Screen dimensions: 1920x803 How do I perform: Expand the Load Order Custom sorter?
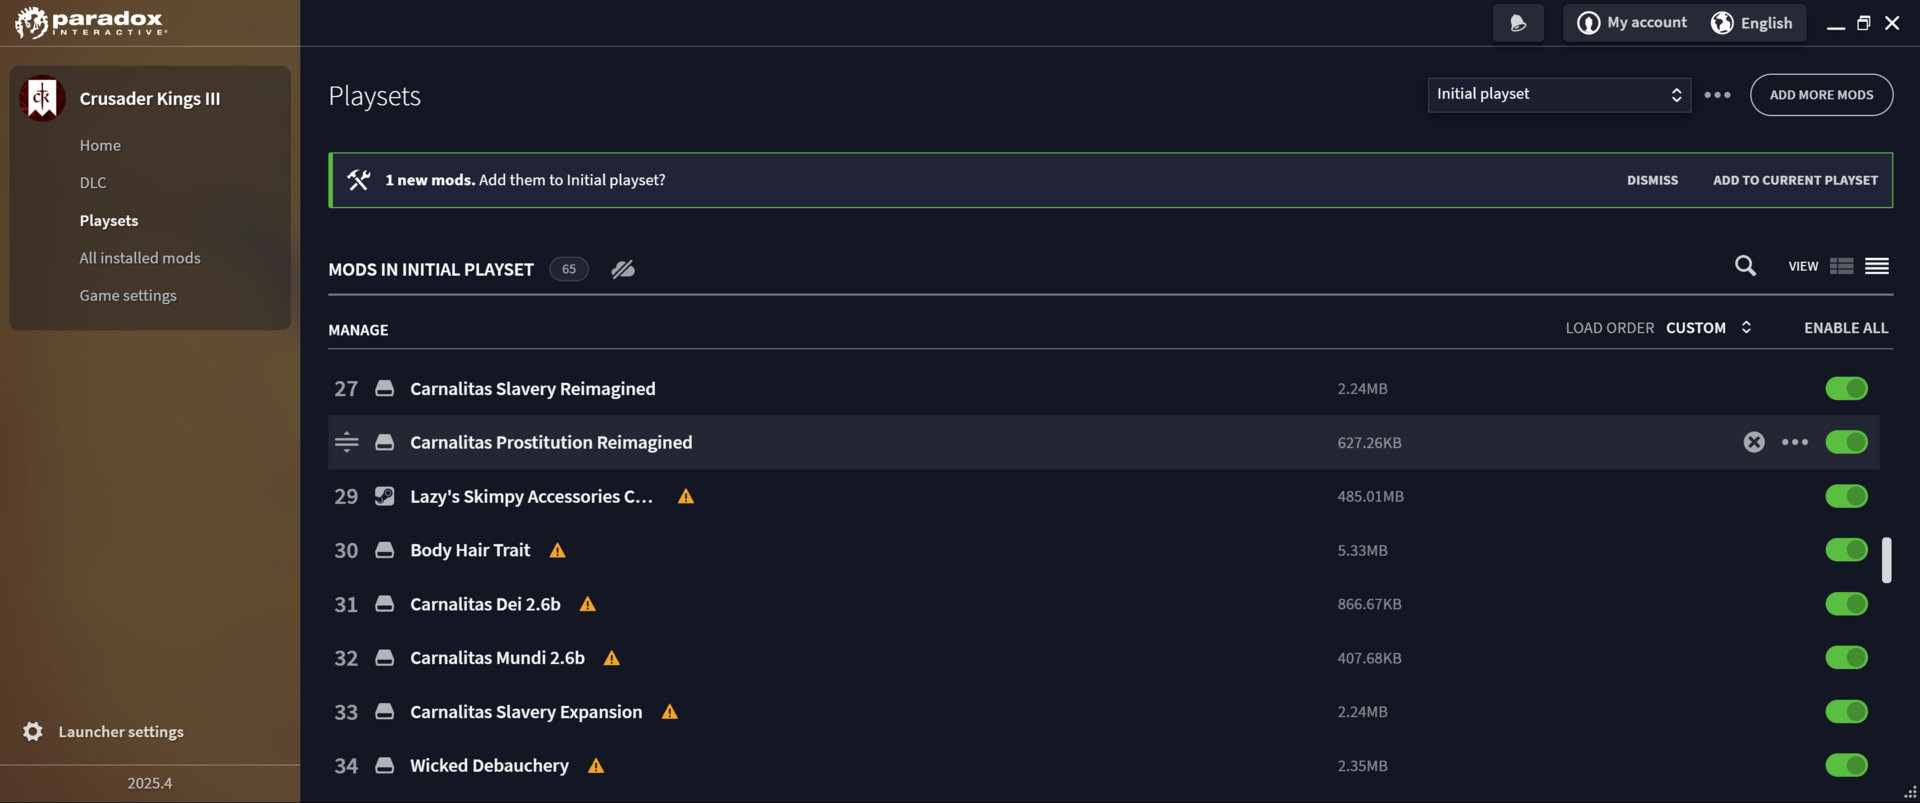(1708, 328)
